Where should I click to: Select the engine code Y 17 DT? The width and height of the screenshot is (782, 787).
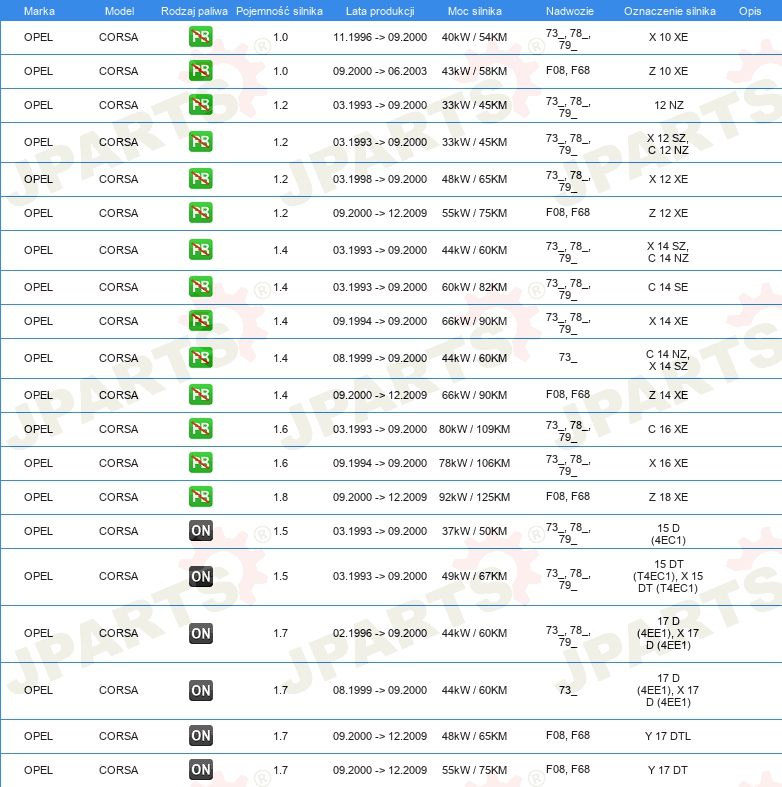(x=668, y=770)
